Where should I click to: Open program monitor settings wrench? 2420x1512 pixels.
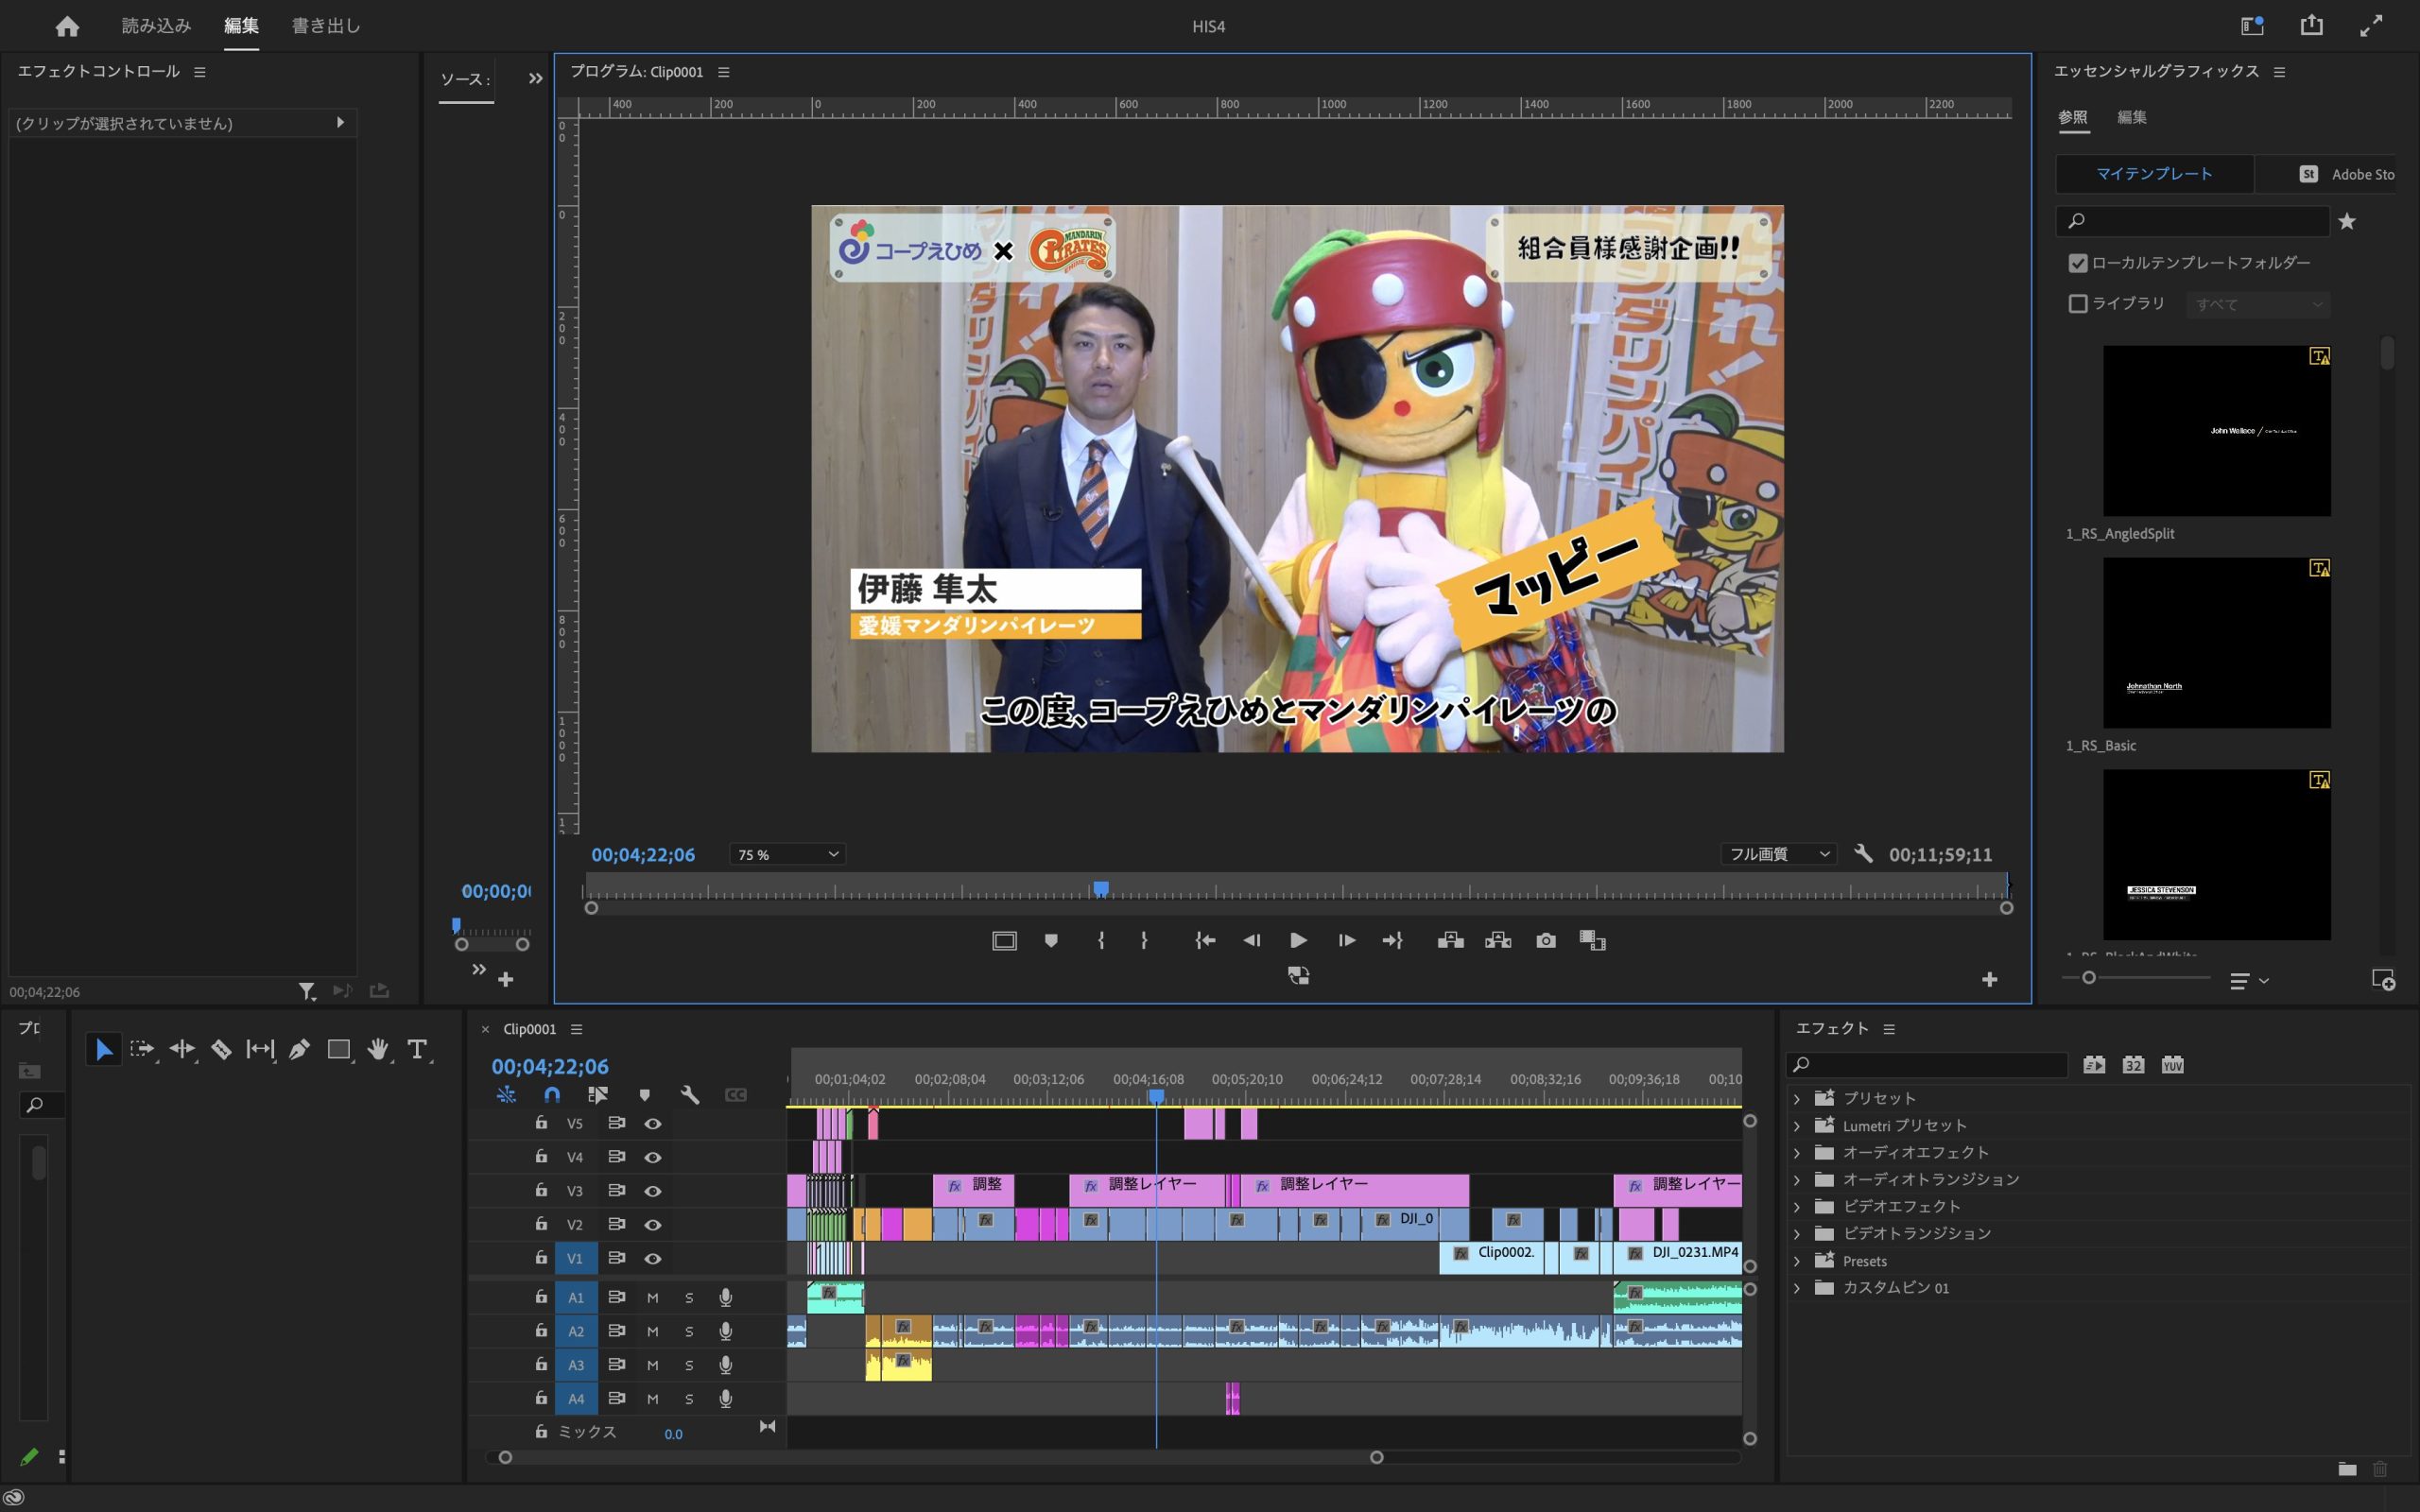(1862, 854)
